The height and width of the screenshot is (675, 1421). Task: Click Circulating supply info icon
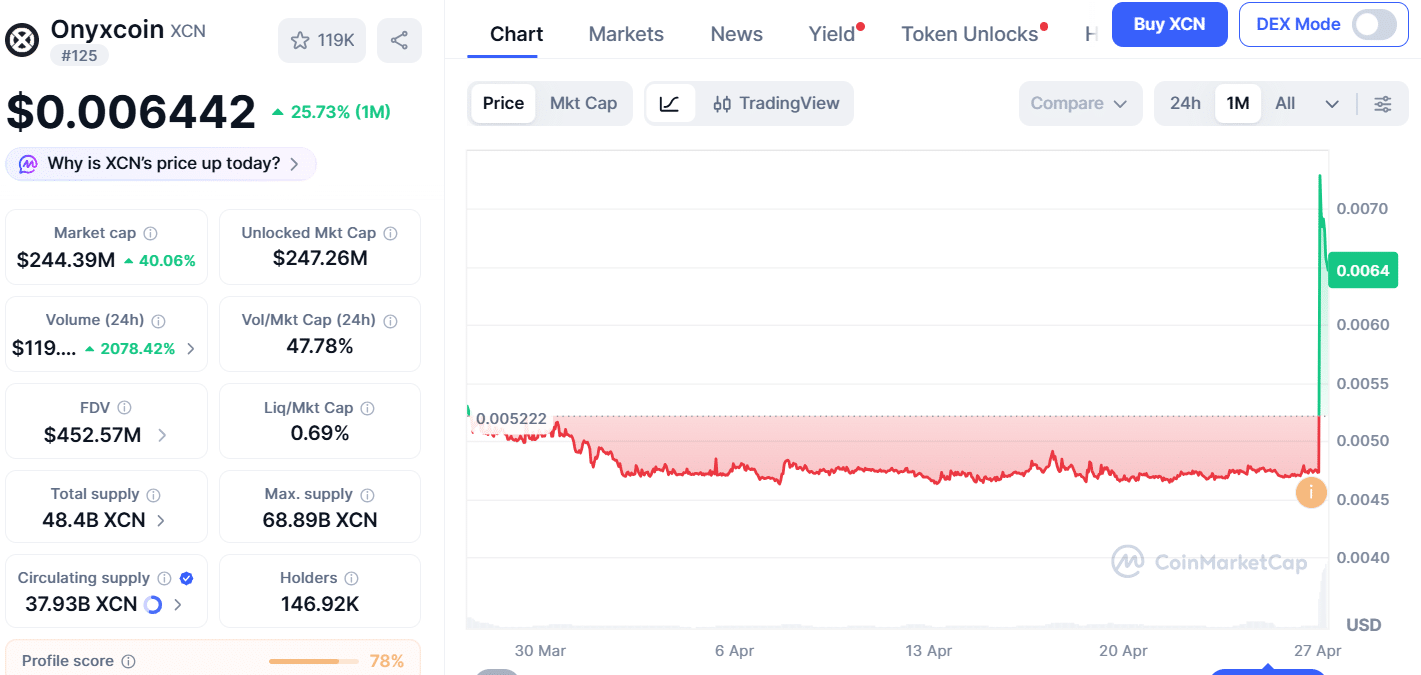coord(164,578)
